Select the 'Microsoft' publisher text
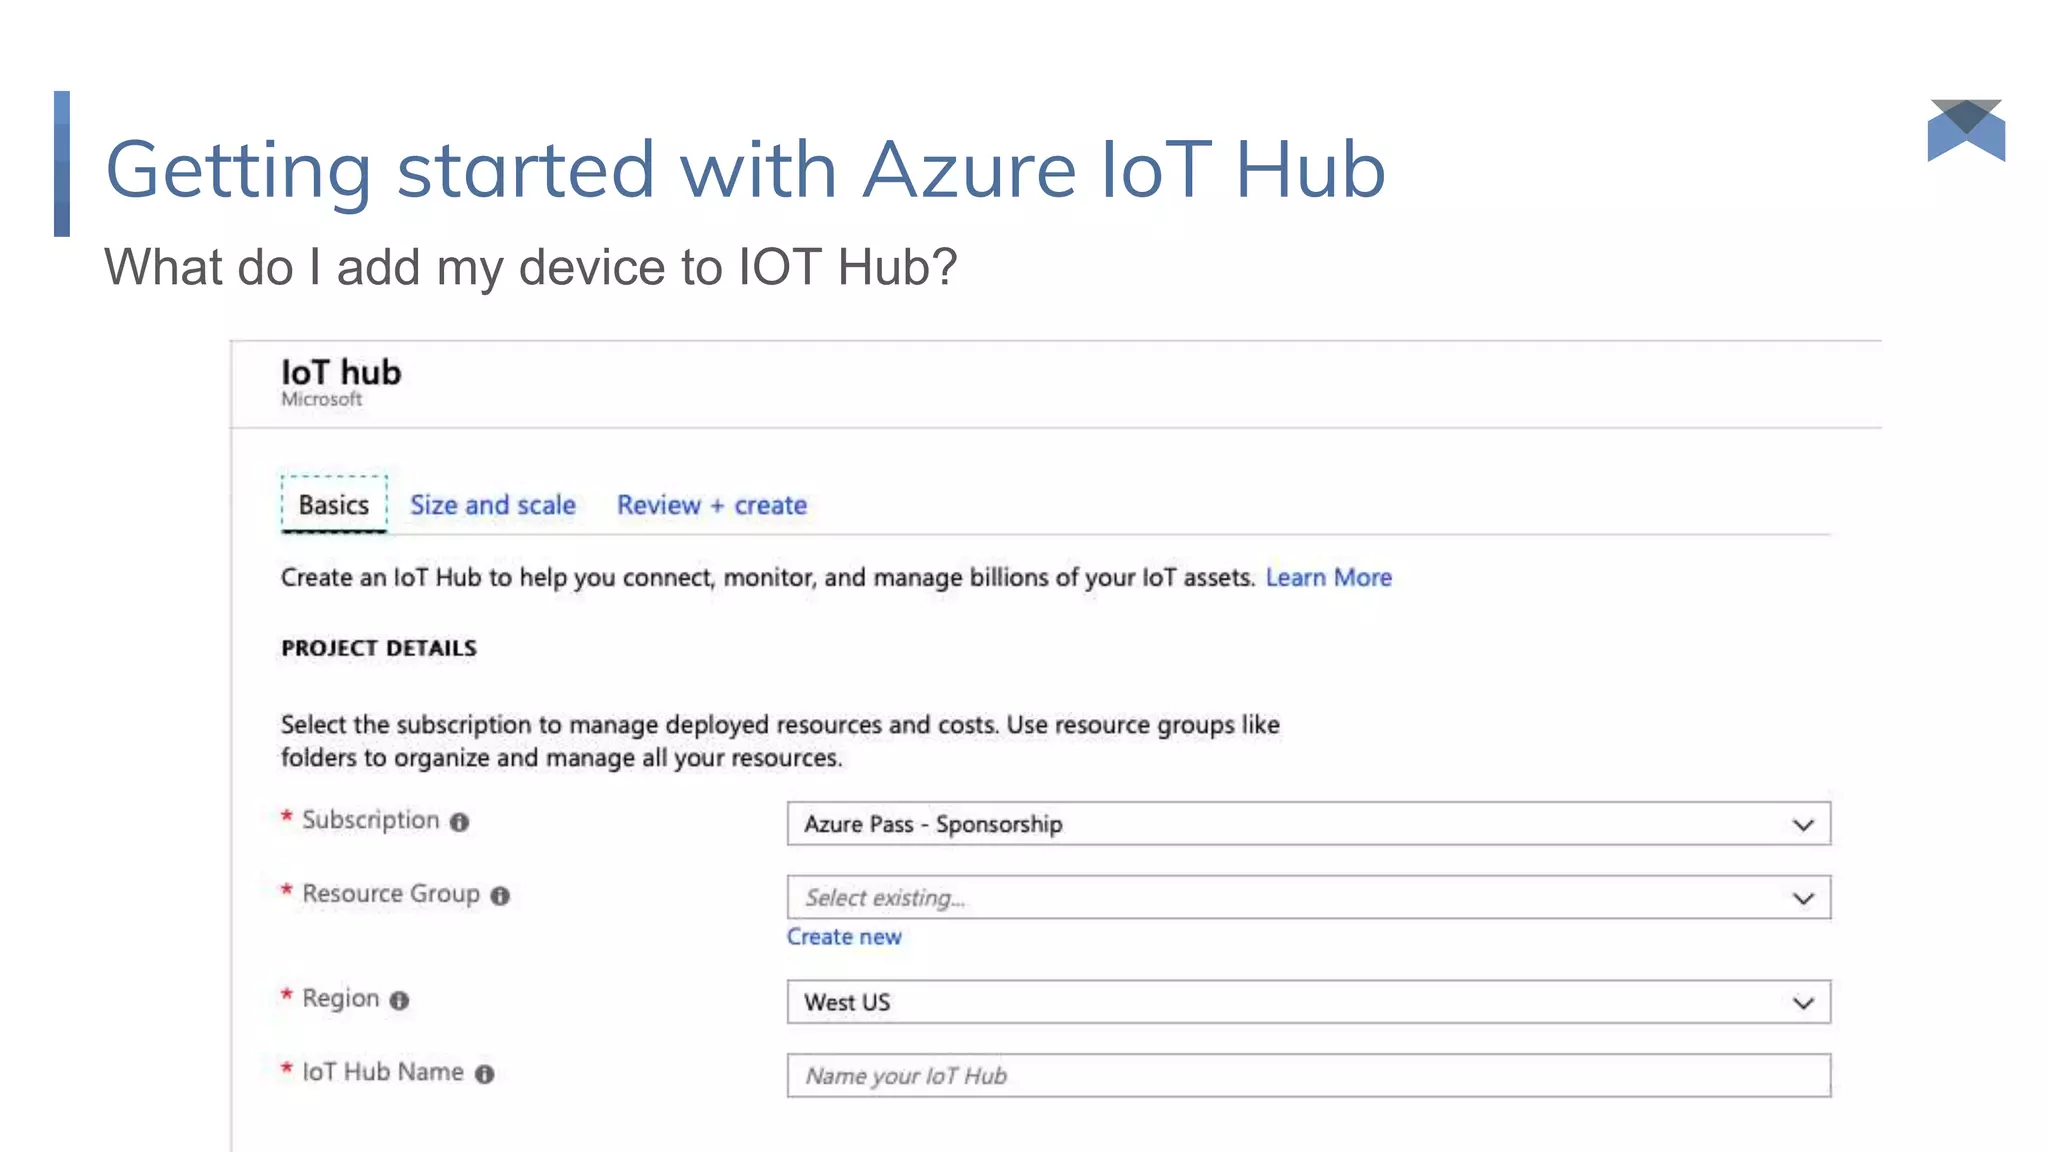This screenshot has height=1152, width=2048. click(321, 399)
